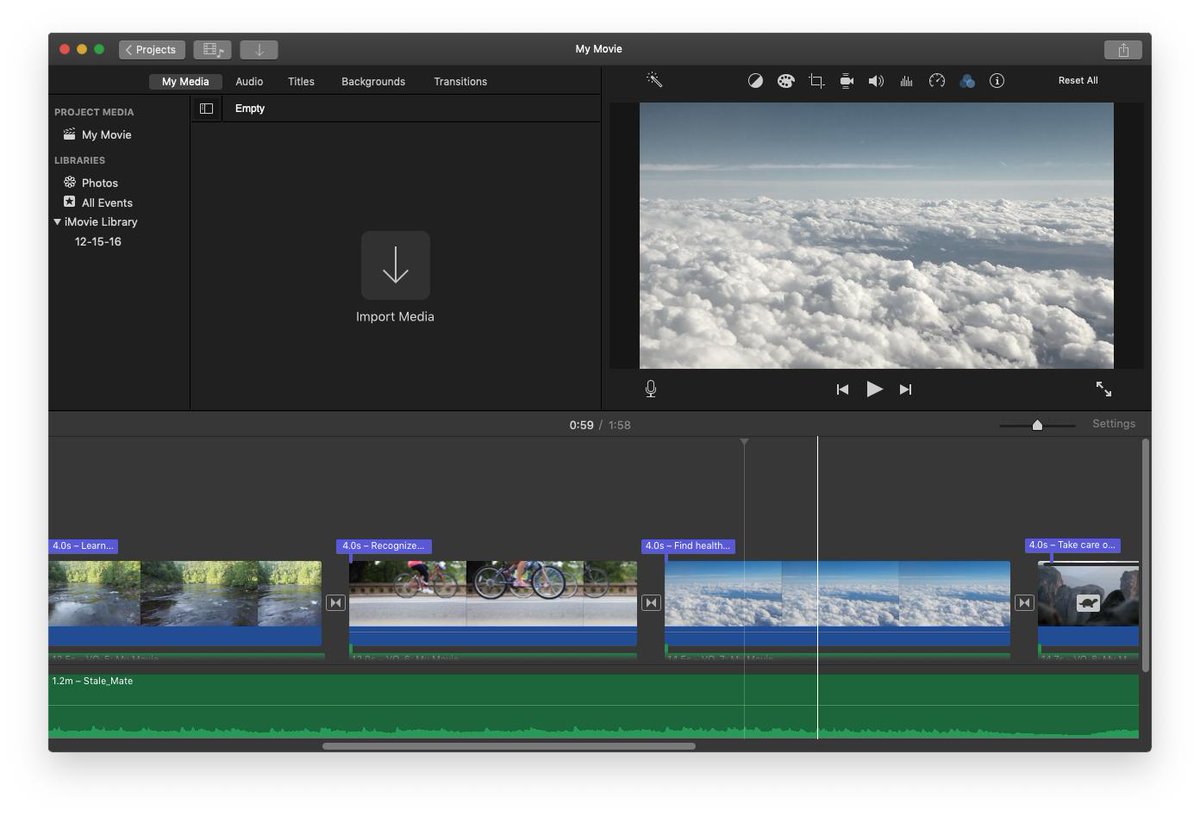
Task: Toggle the libraries sidebar visibility button
Action: tap(206, 109)
